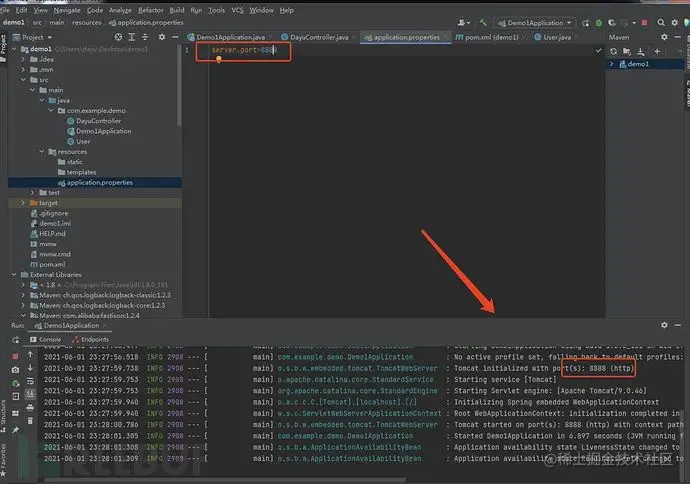The height and width of the screenshot is (484, 690).
Task: Open Structure tool window side tab
Action: pos(4,415)
